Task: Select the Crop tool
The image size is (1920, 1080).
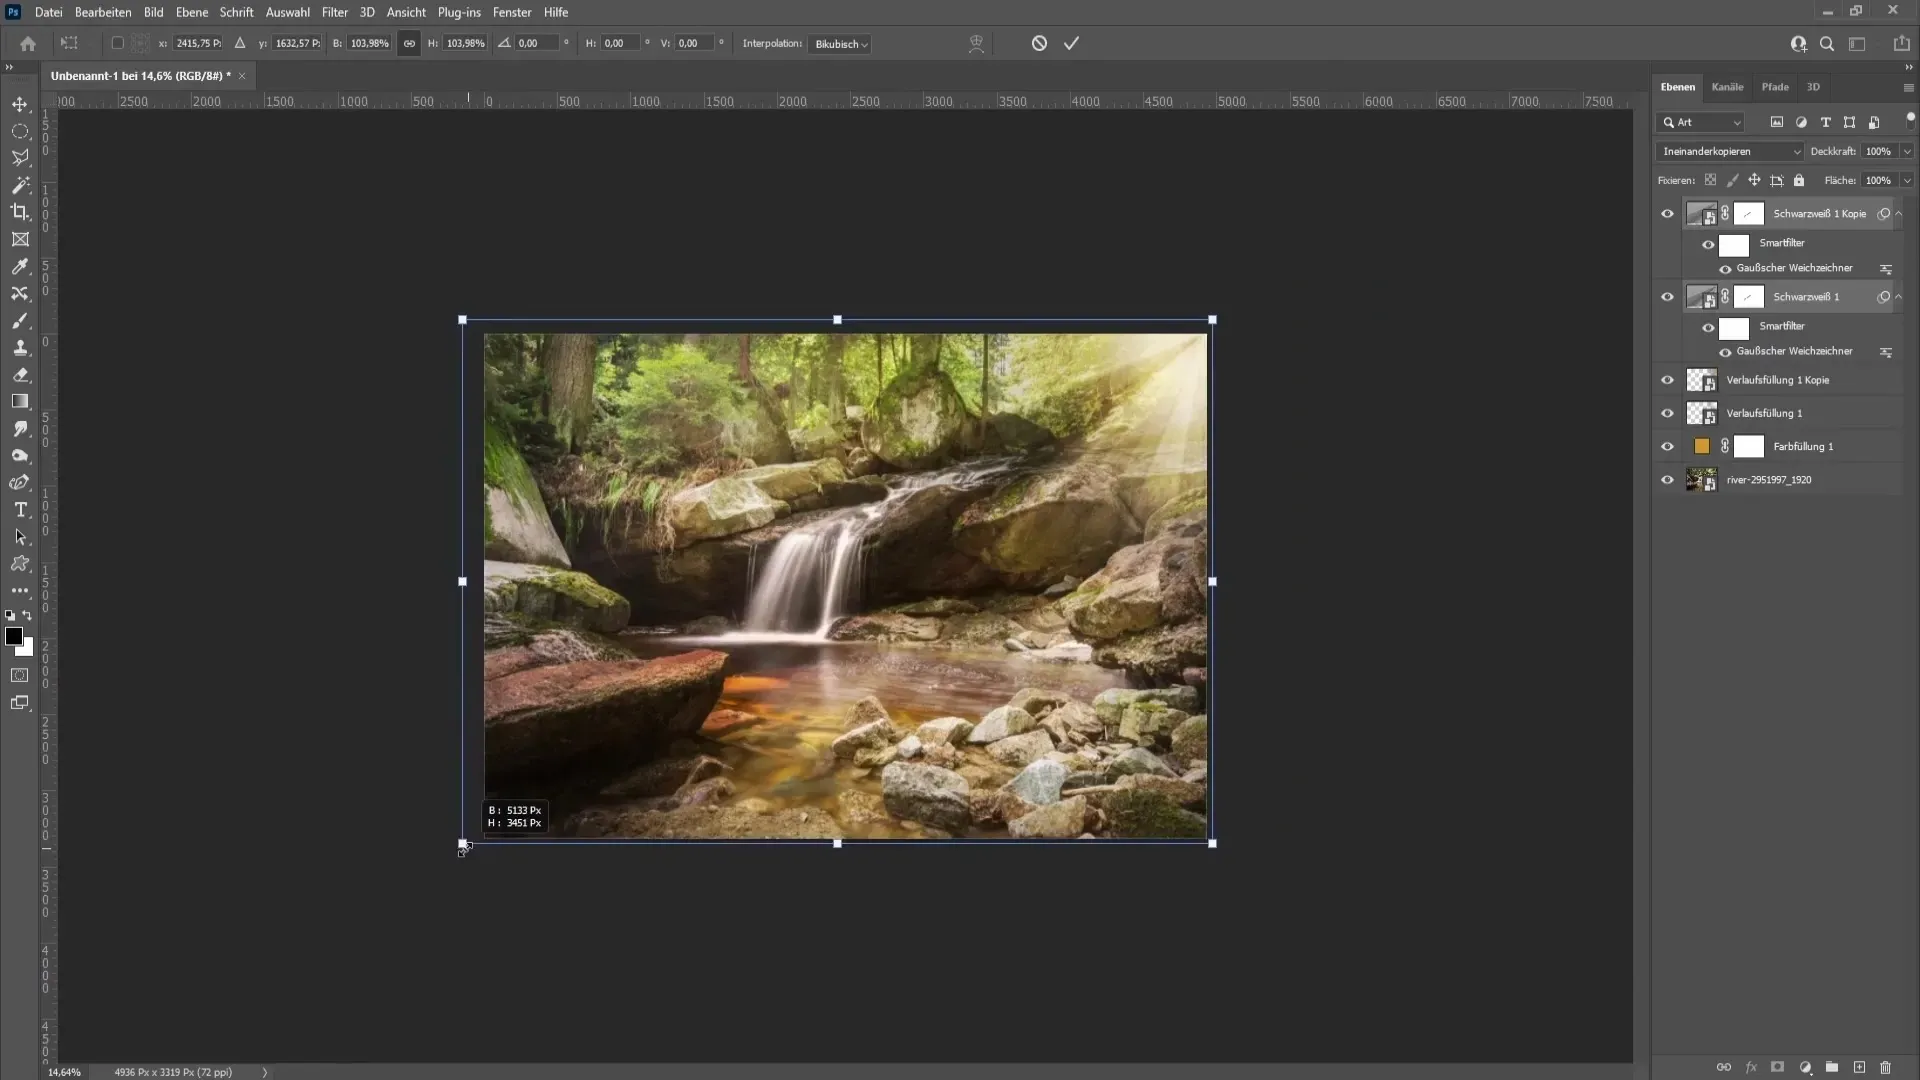Action: coord(20,212)
